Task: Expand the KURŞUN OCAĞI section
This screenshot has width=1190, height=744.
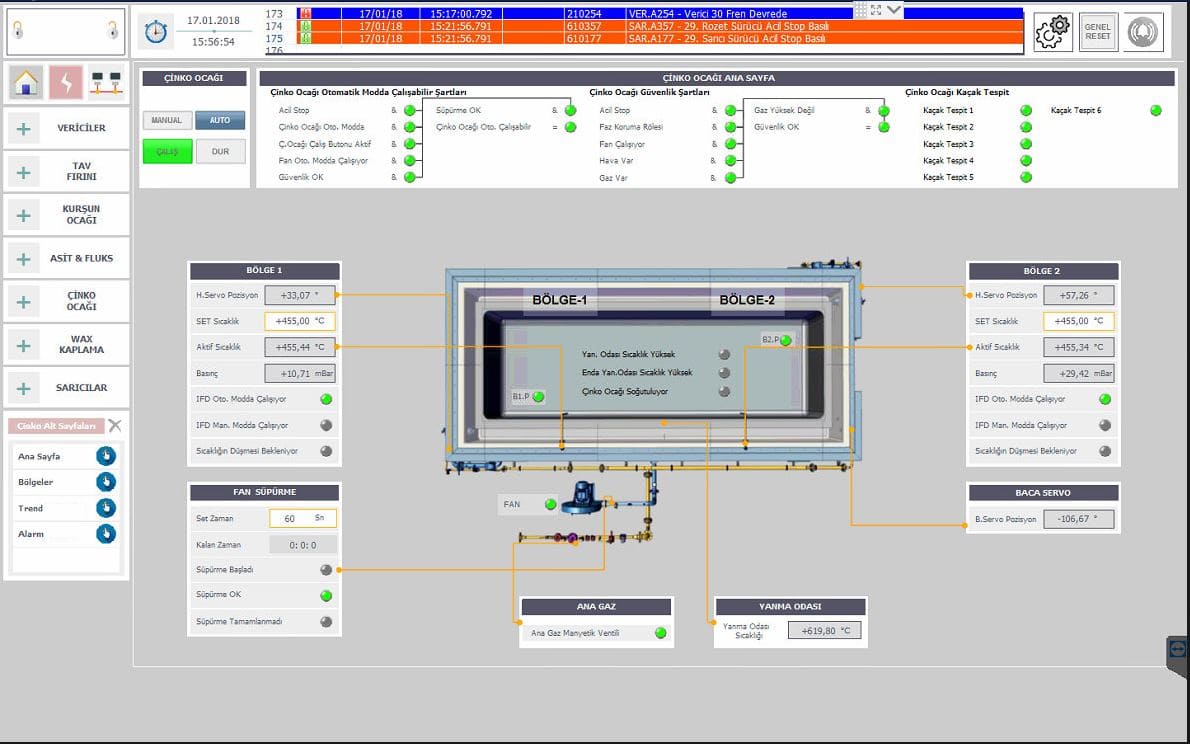Action: tap(66, 214)
